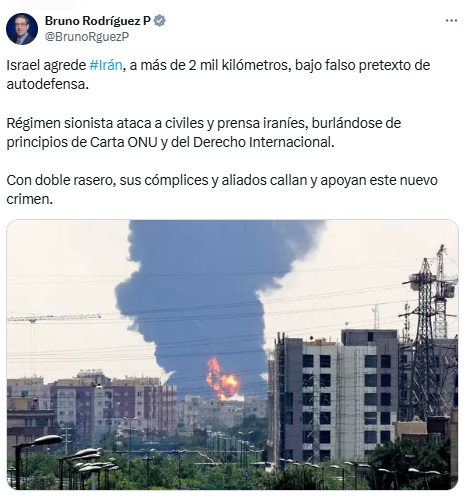469x503 pixels.
Task: Open Bruno Rodríguez P's profile avatar
Action: point(22,29)
